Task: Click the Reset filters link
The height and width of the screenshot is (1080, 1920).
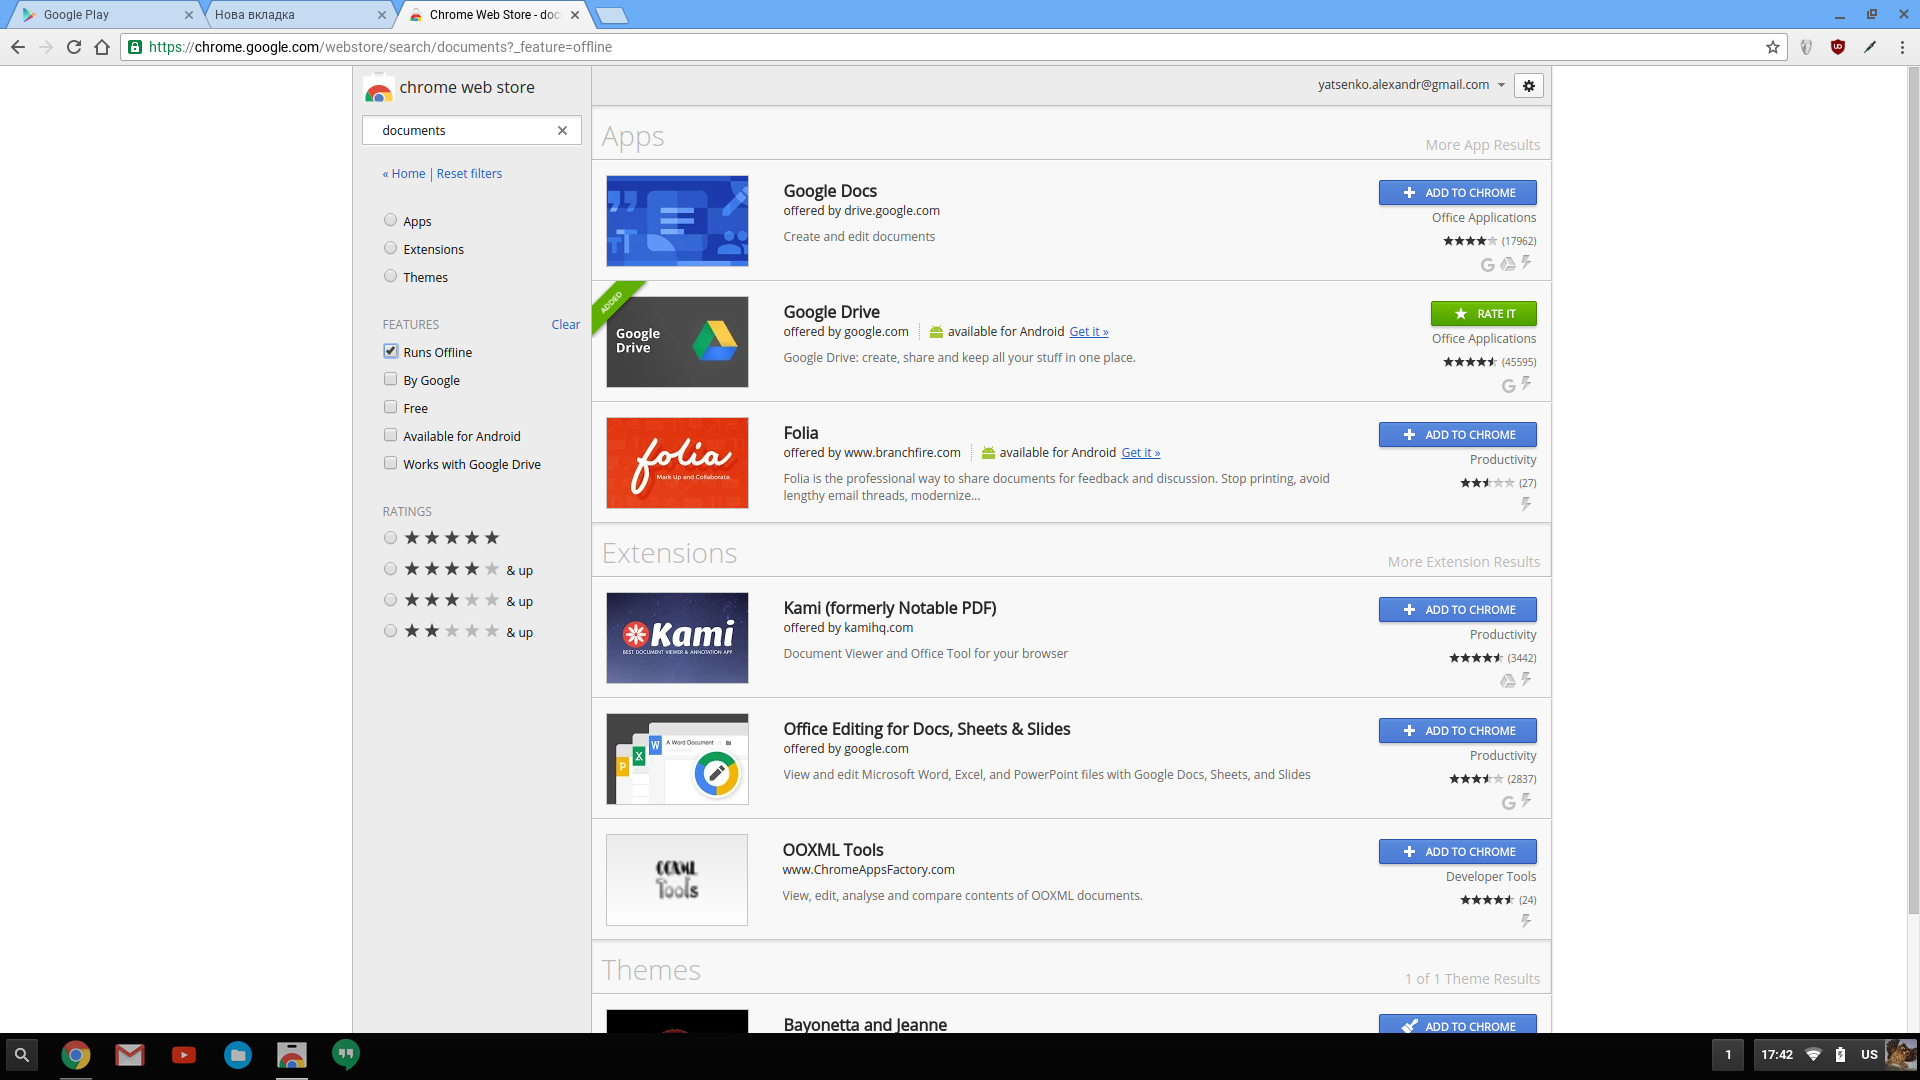Action: 469,174
